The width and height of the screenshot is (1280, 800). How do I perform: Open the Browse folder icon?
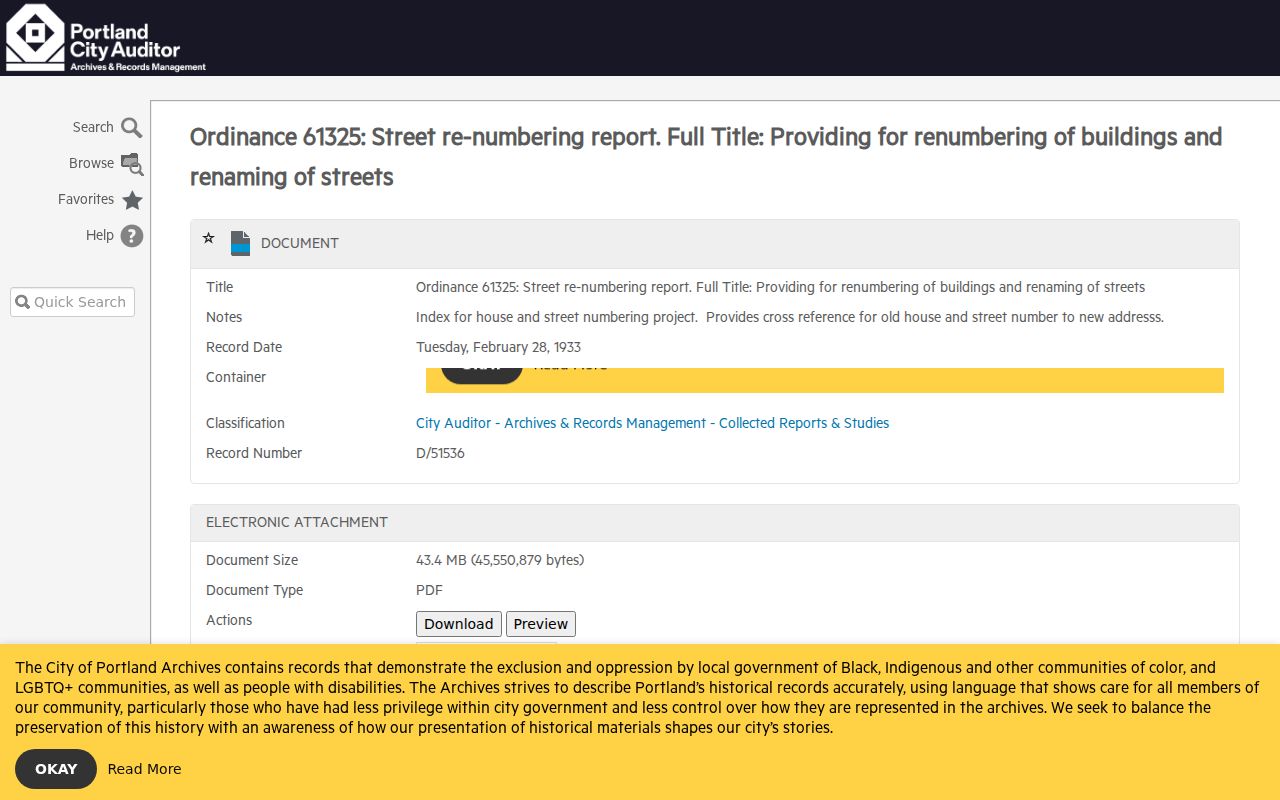tap(132, 164)
